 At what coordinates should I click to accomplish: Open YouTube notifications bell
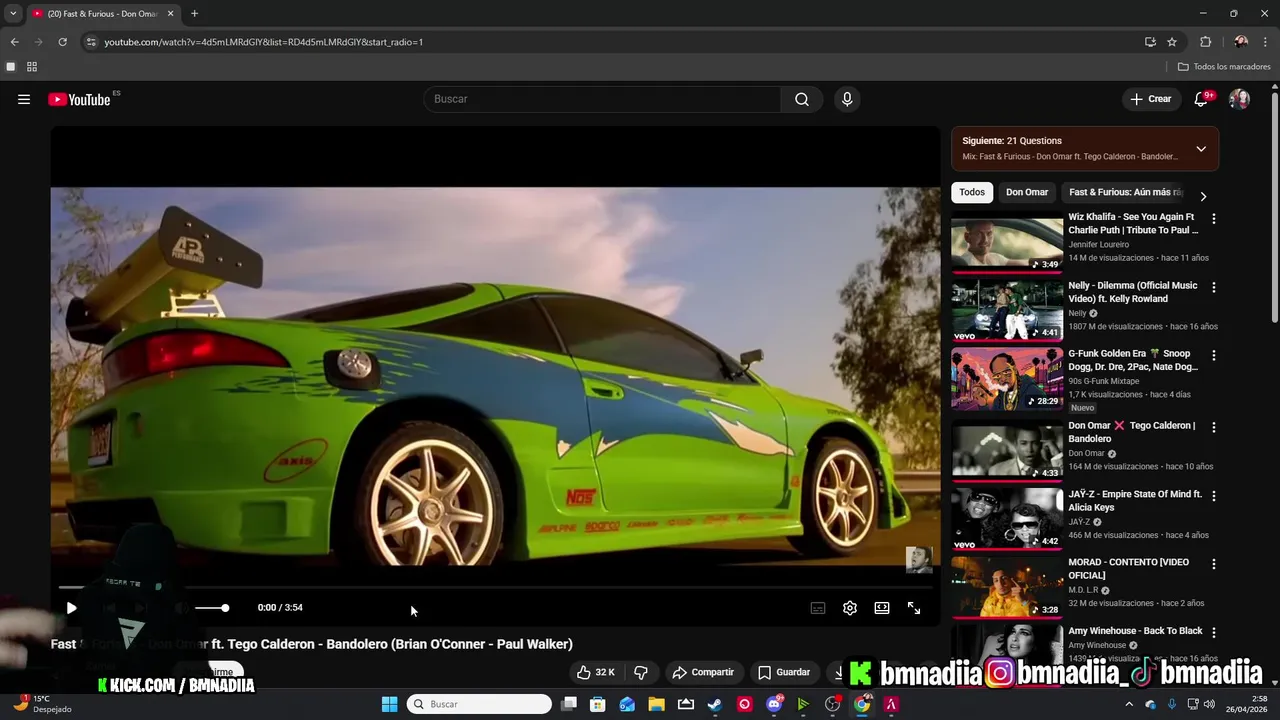(1202, 99)
